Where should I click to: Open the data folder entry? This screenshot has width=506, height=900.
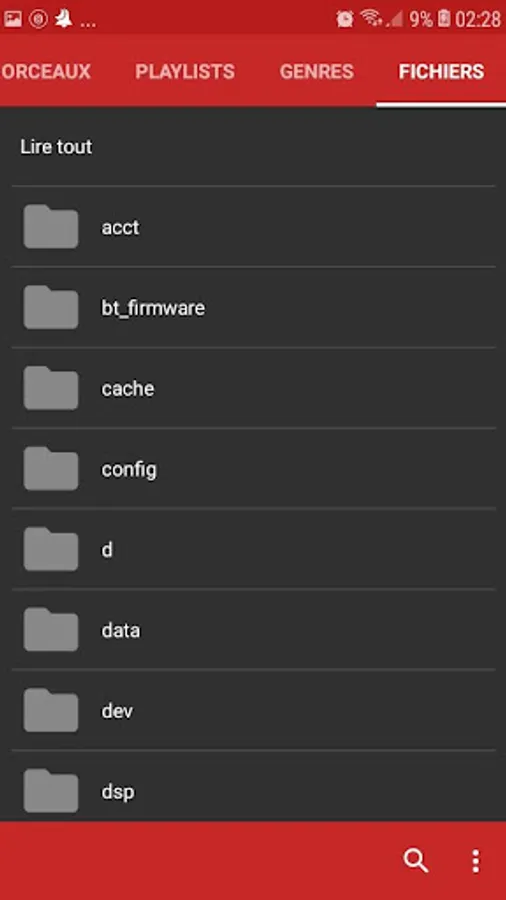click(x=253, y=630)
